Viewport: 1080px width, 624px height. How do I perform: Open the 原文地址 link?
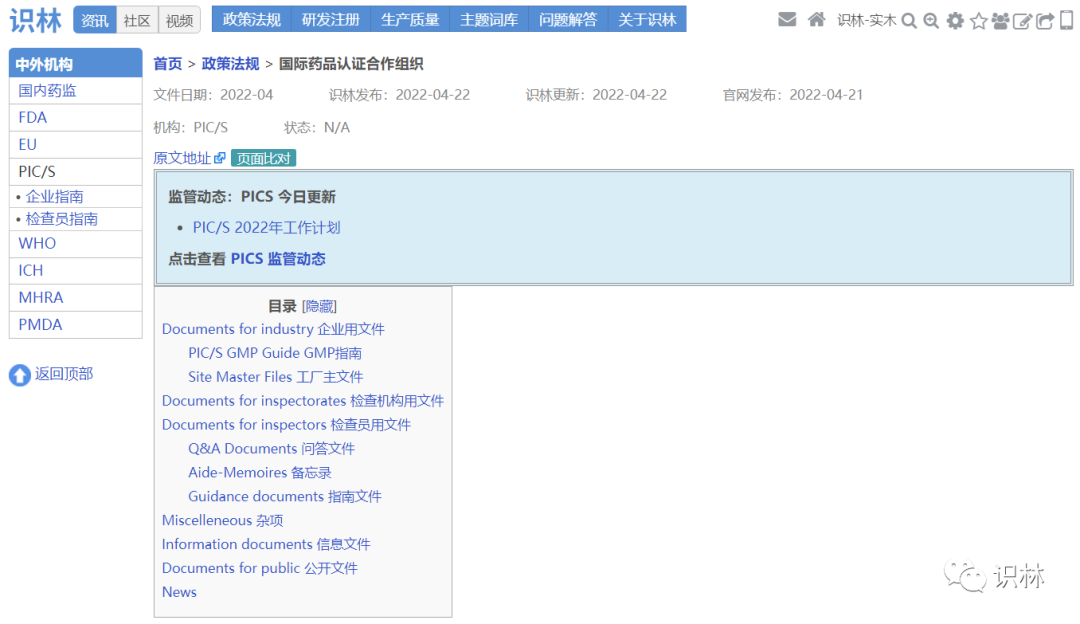182,158
